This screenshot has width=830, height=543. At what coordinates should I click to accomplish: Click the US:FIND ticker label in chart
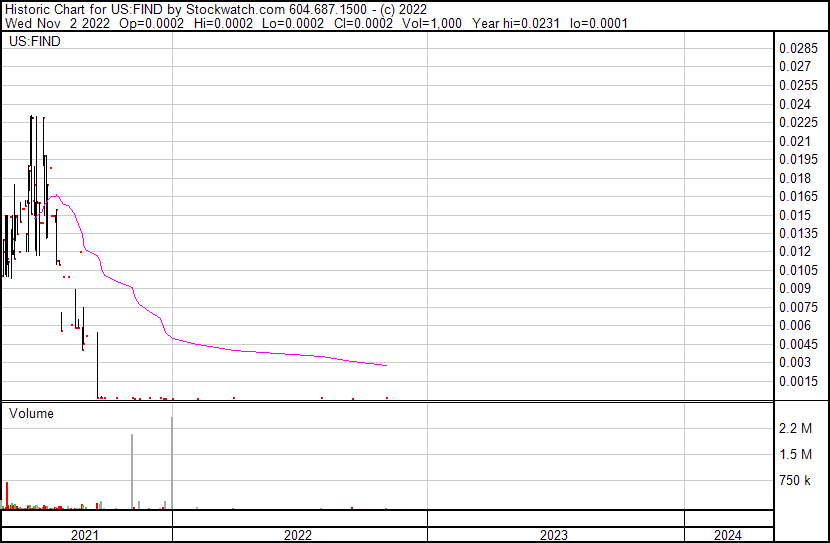click(x=32, y=43)
